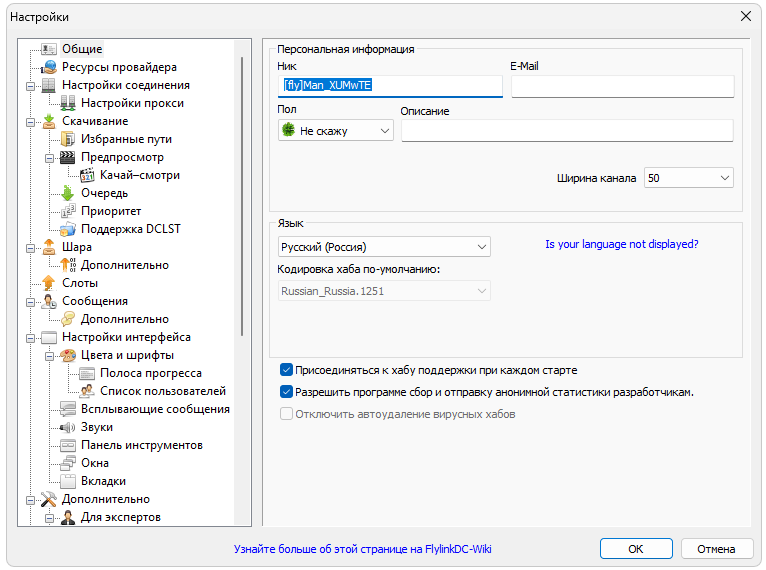
Task: Click the Дополнительно icon under Сообщения
Action: coord(68,319)
